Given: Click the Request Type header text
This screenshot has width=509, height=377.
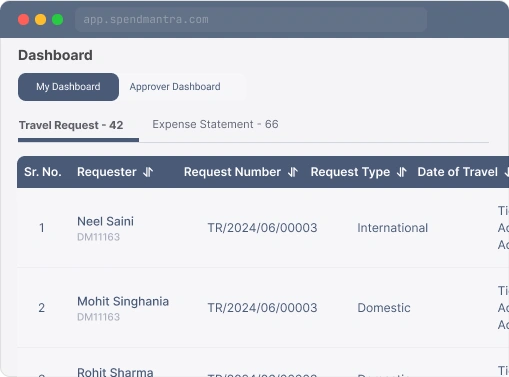Looking at the screenshot, I should point(350,172).
